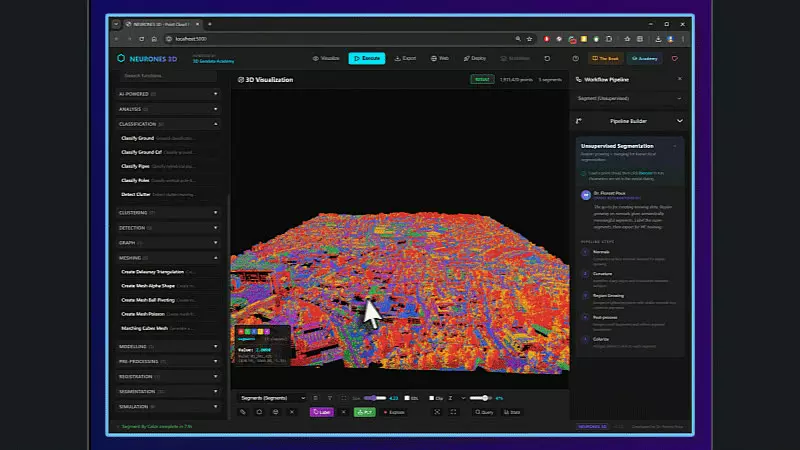Screen dimensions: 800x450
Task: Run the pipeline with the Execute button
Action: click(367, 58)
